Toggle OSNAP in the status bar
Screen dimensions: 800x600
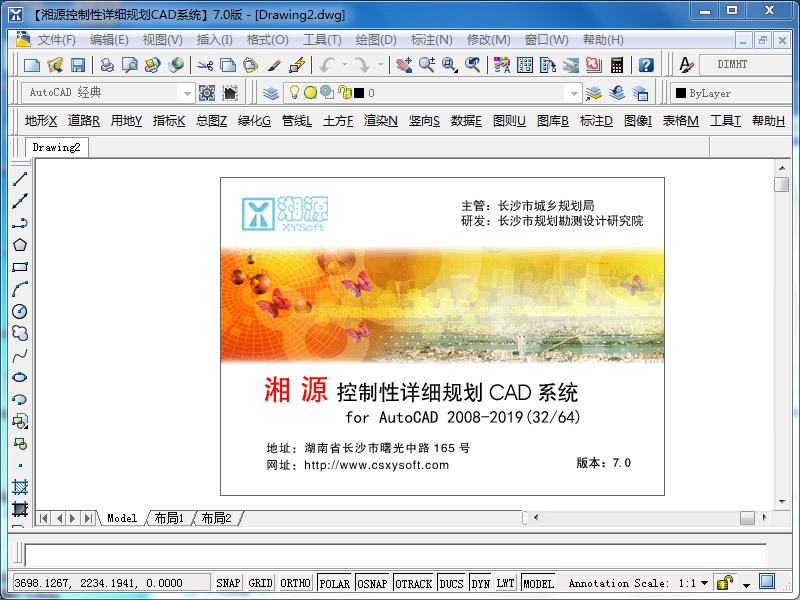372,583
